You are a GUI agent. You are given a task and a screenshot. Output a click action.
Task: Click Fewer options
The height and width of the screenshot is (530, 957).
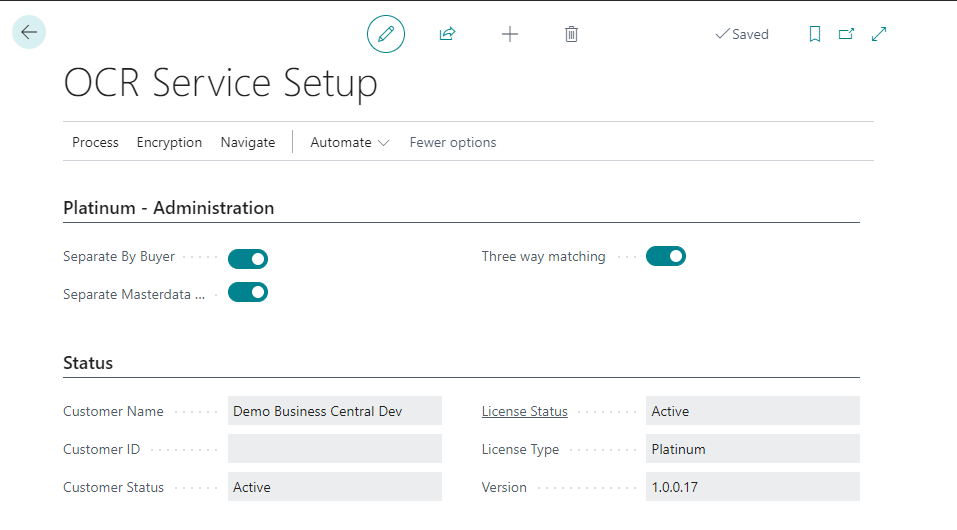(x=452, y=142)
